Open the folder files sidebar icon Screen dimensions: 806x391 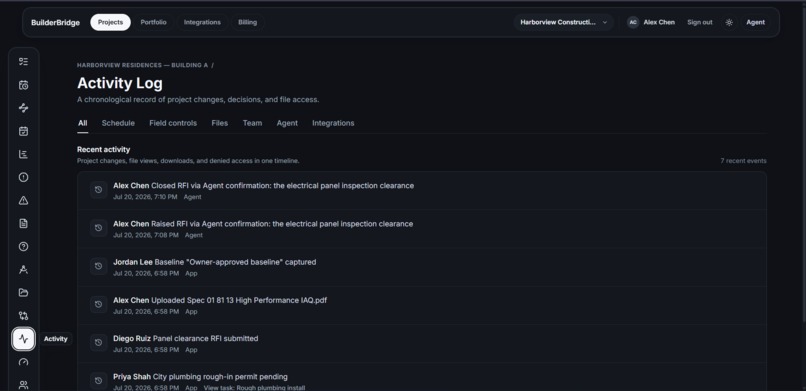click(x=23, y=293)
